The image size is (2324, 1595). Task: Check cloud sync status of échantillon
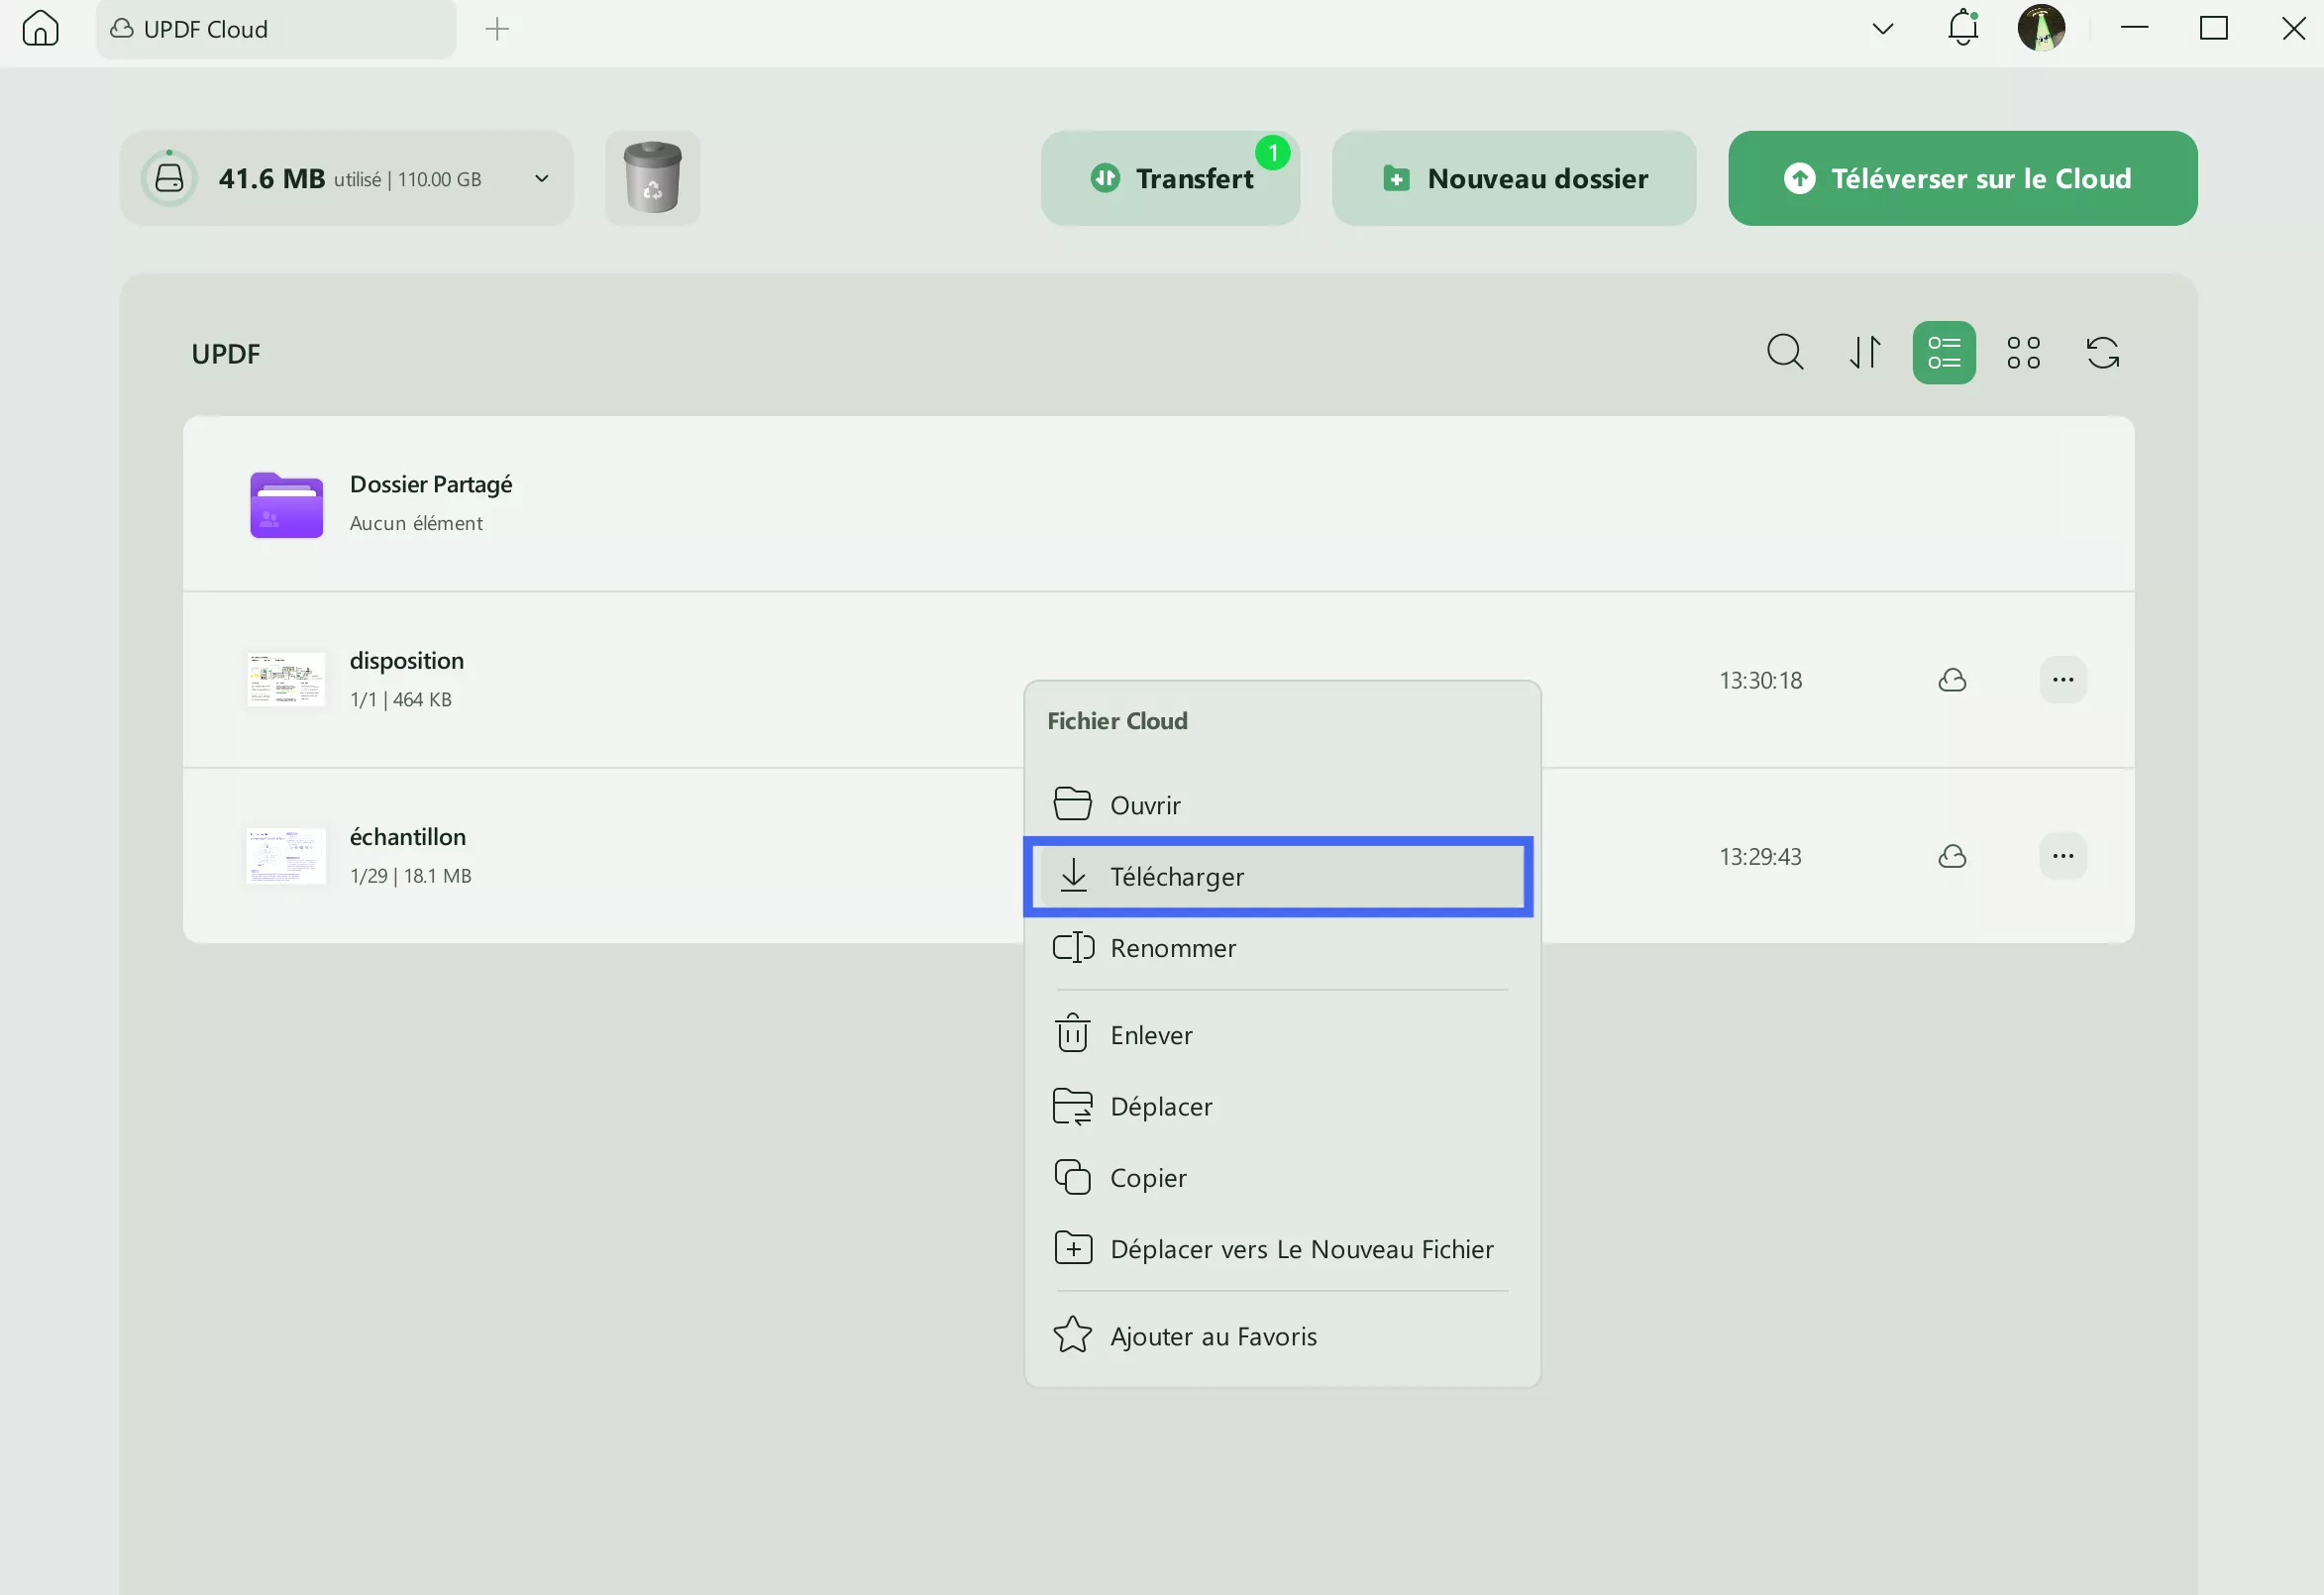1953,856
